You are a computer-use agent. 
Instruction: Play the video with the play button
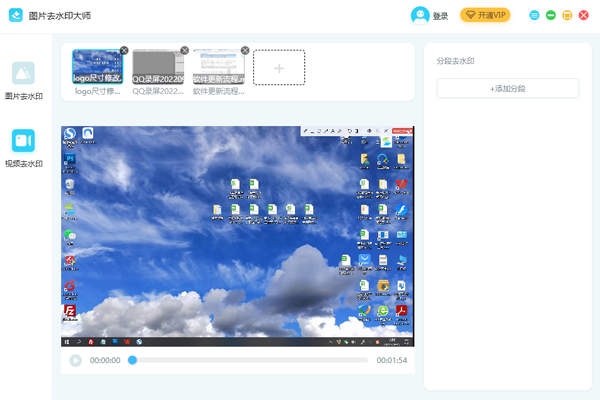[75, 360]
